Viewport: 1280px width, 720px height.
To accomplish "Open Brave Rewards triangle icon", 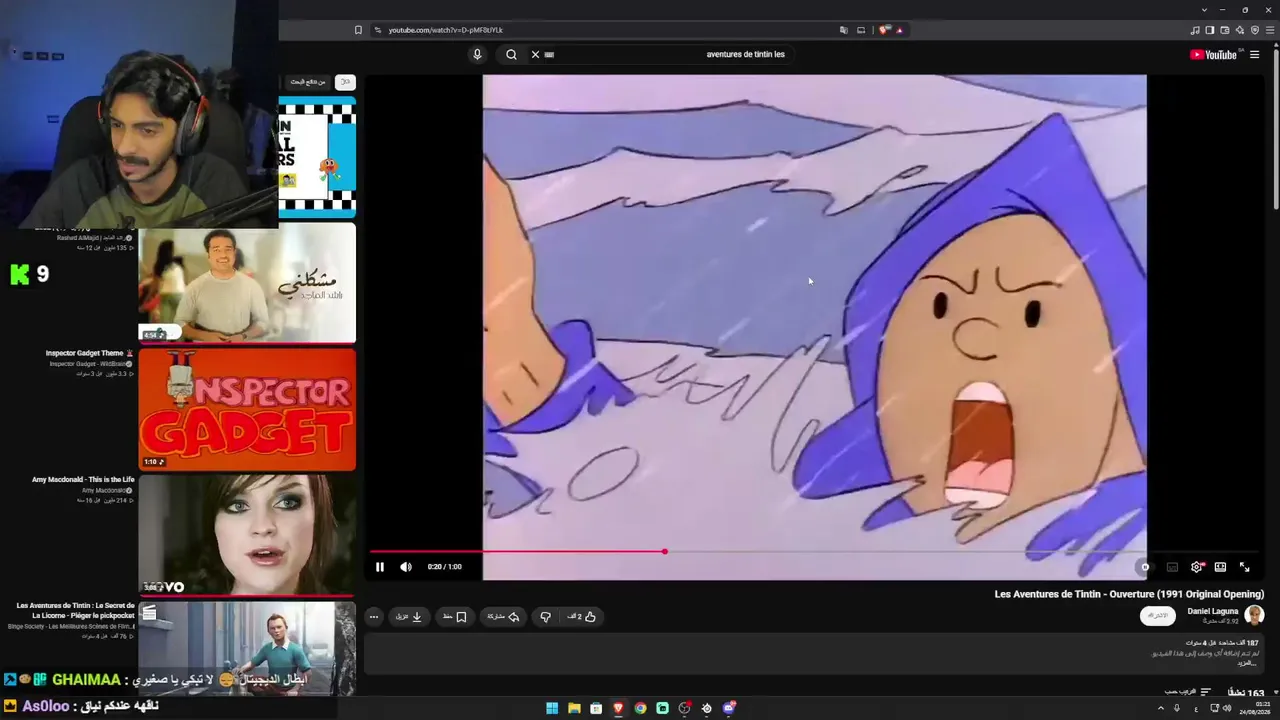I will point(900,30).
